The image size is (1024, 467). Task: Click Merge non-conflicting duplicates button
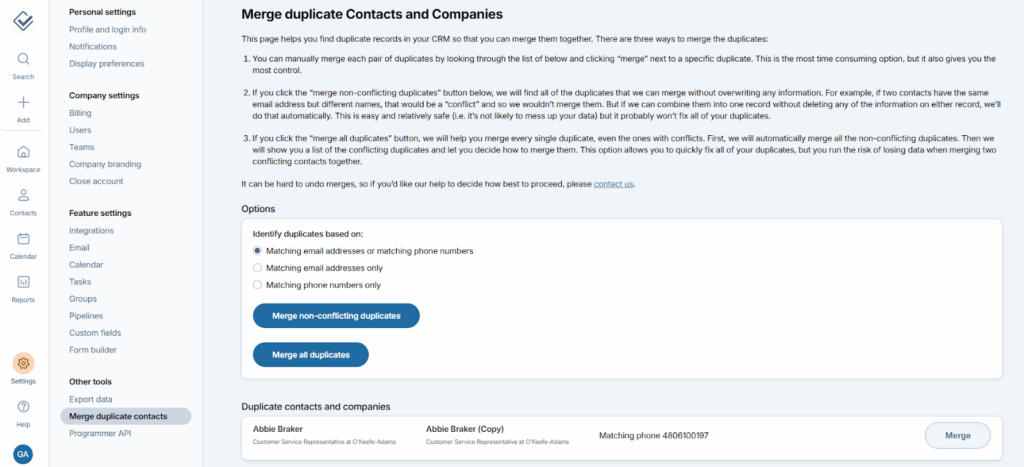point(336,316)
